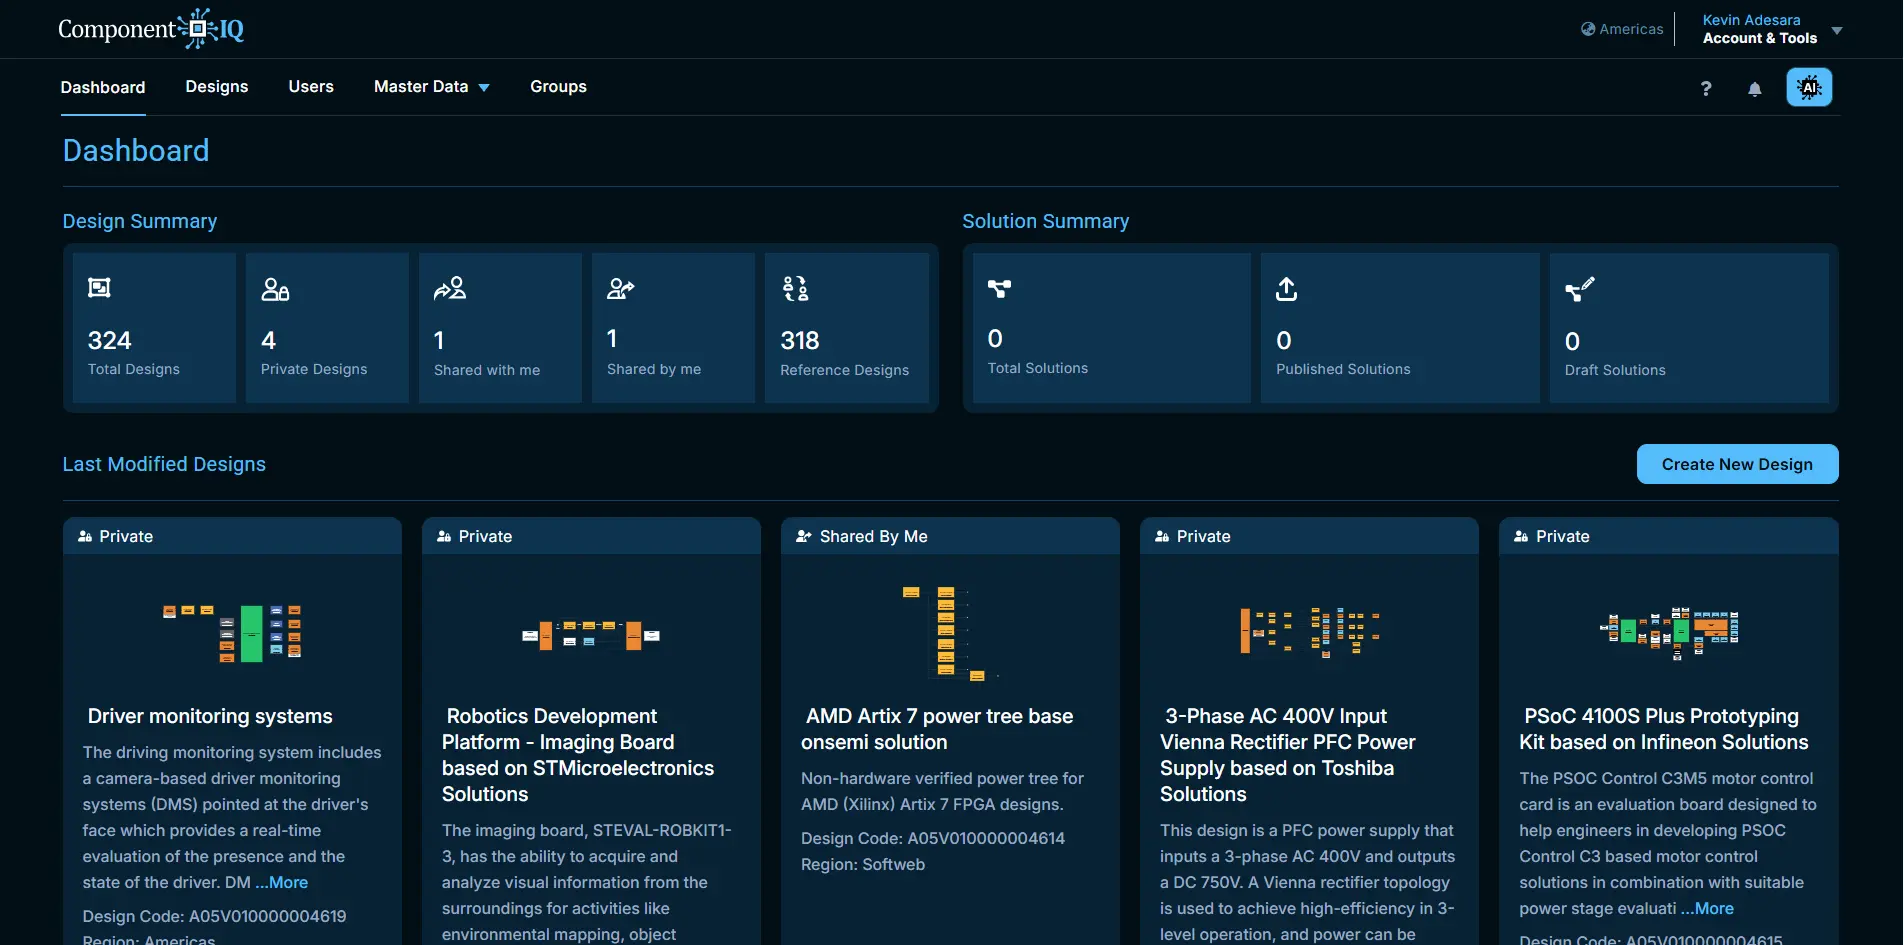Click the Shared by me icon

pyautogui.click(x=621, y=289)
